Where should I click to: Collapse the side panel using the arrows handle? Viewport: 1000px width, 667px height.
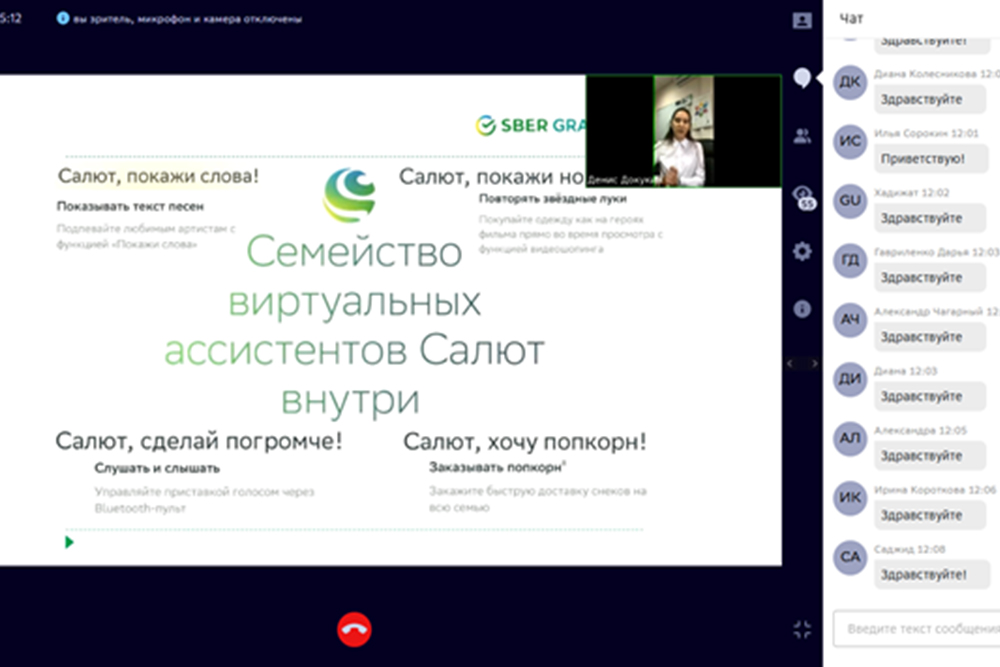(801, 364)
